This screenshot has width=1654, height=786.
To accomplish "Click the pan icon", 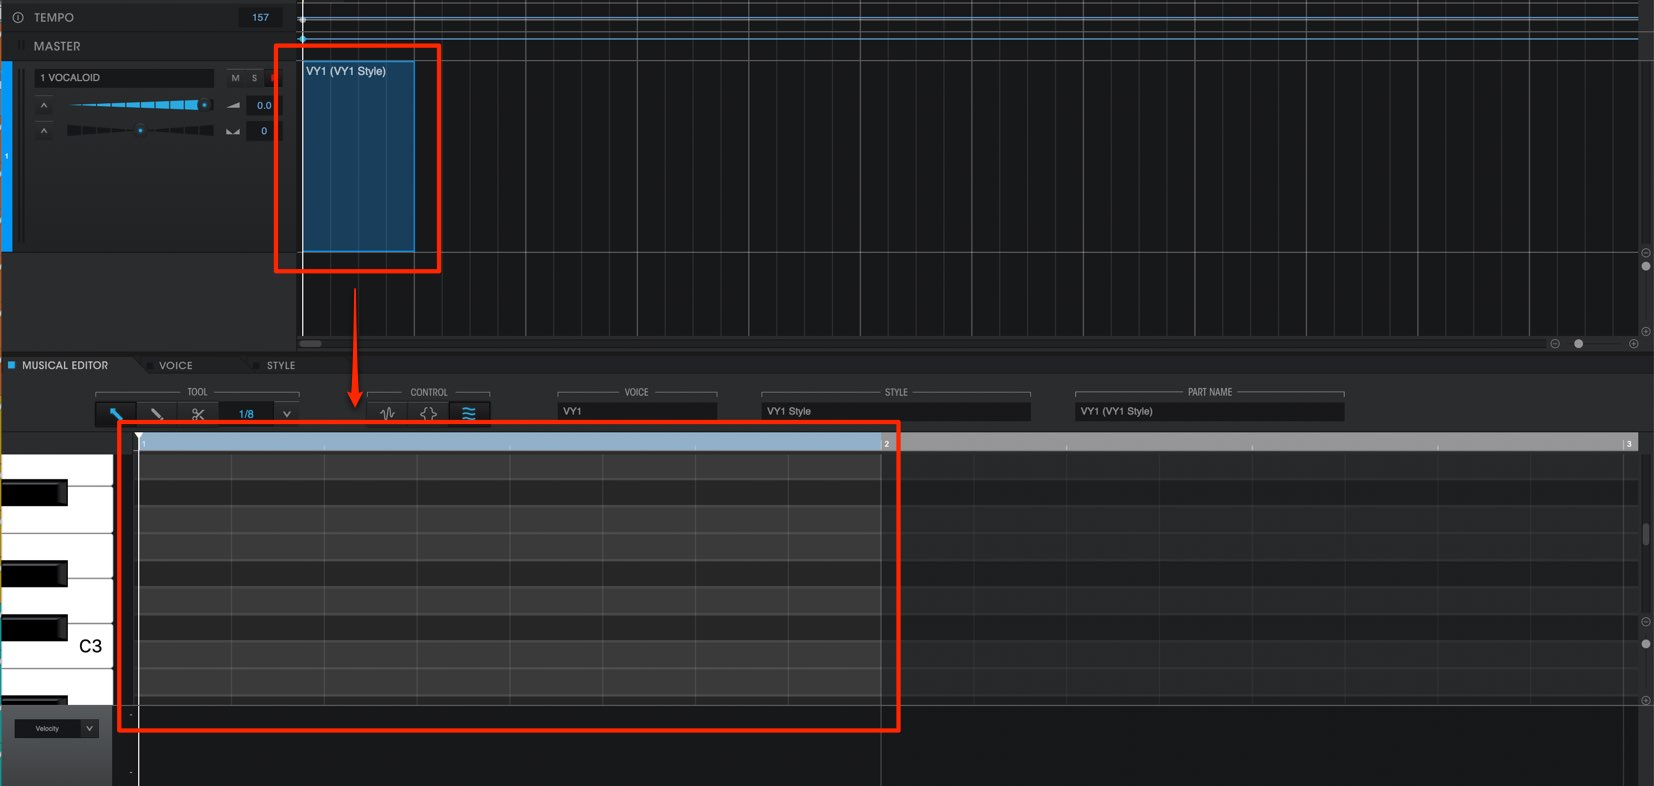I will tap(233, 131).
